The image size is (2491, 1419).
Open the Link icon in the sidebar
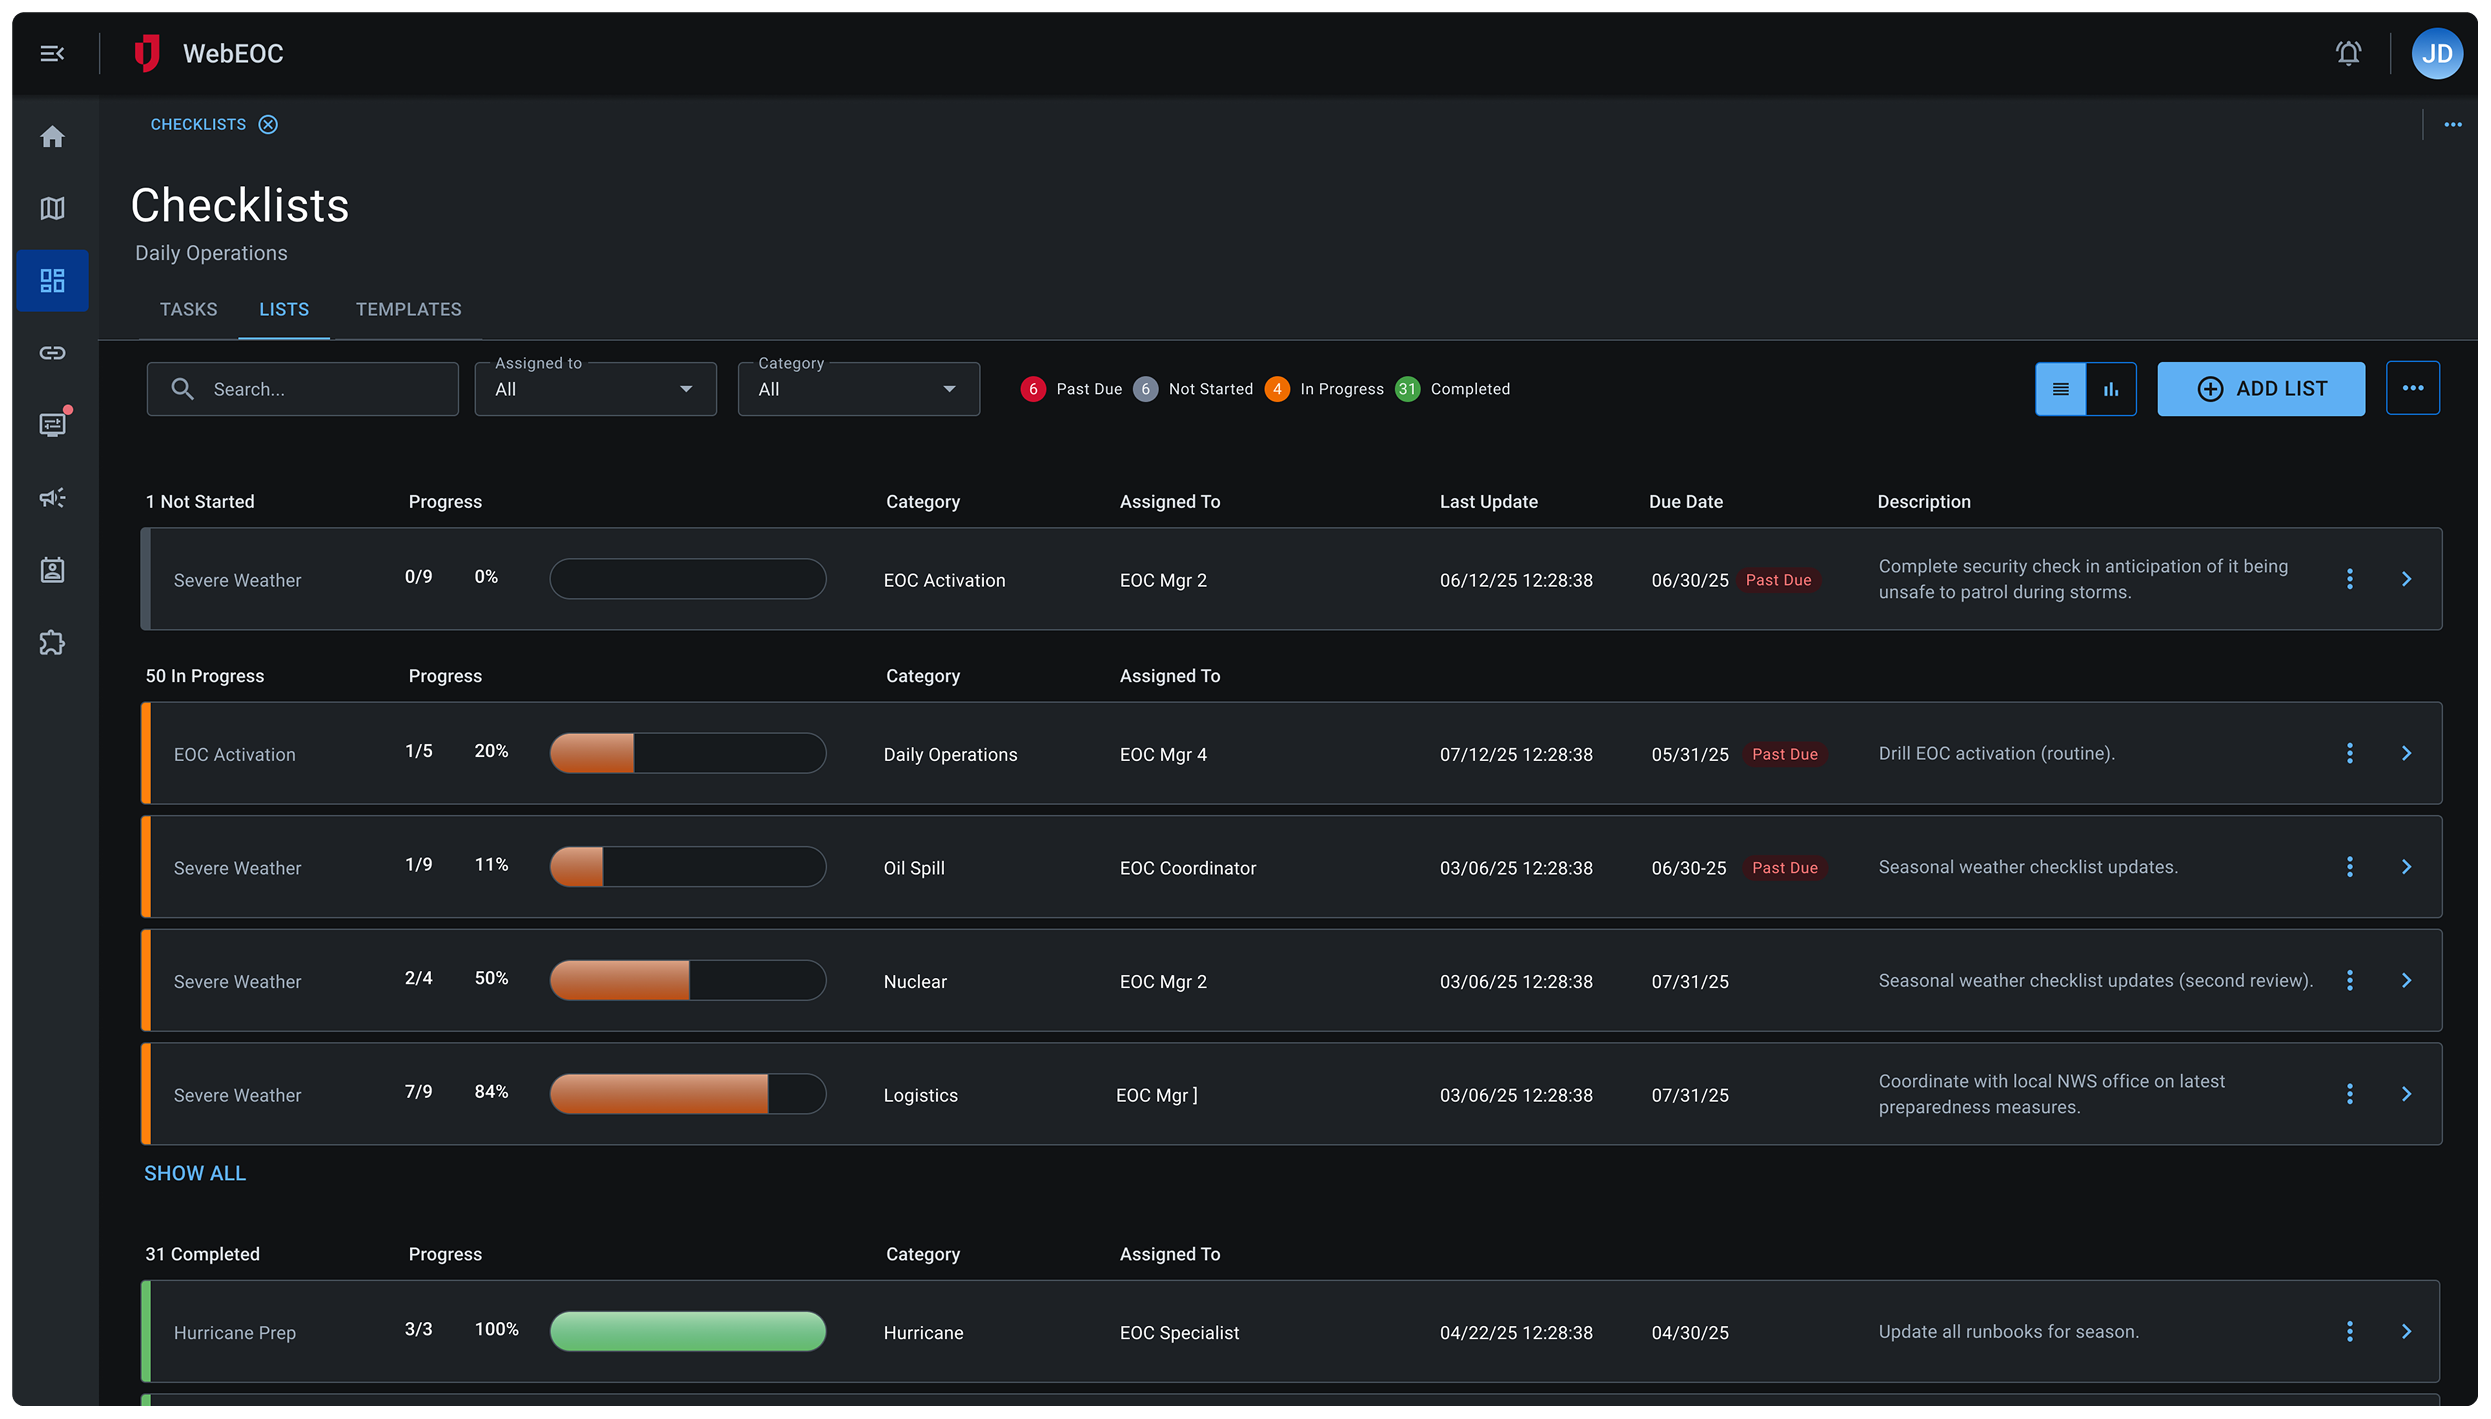(52, 352)
